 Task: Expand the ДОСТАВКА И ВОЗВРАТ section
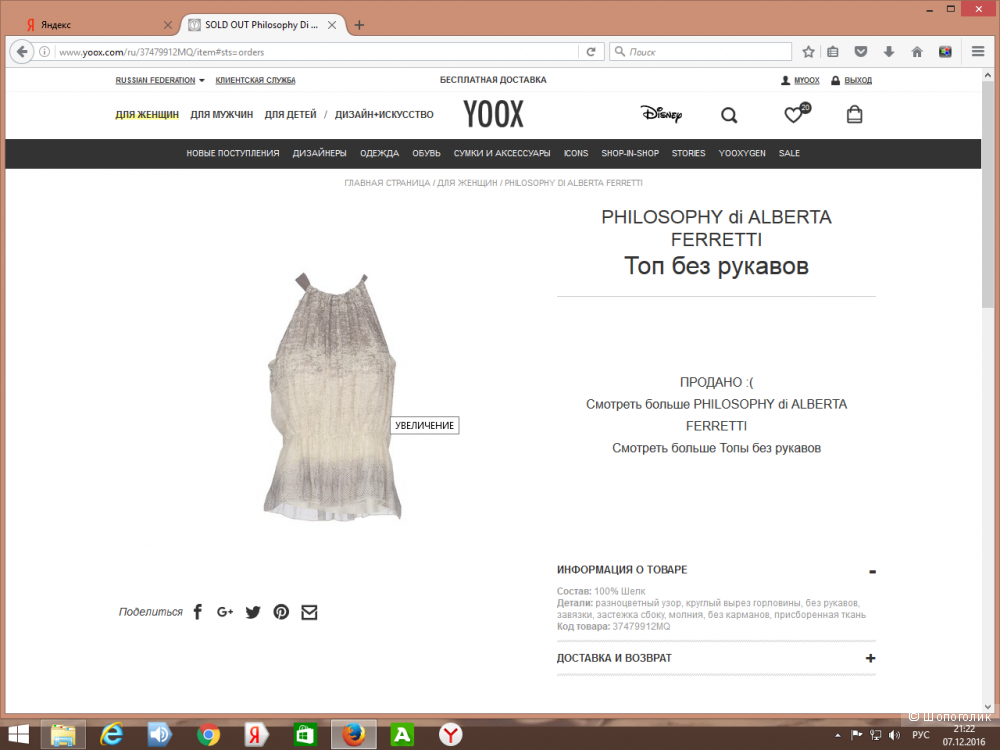[870, 658]
